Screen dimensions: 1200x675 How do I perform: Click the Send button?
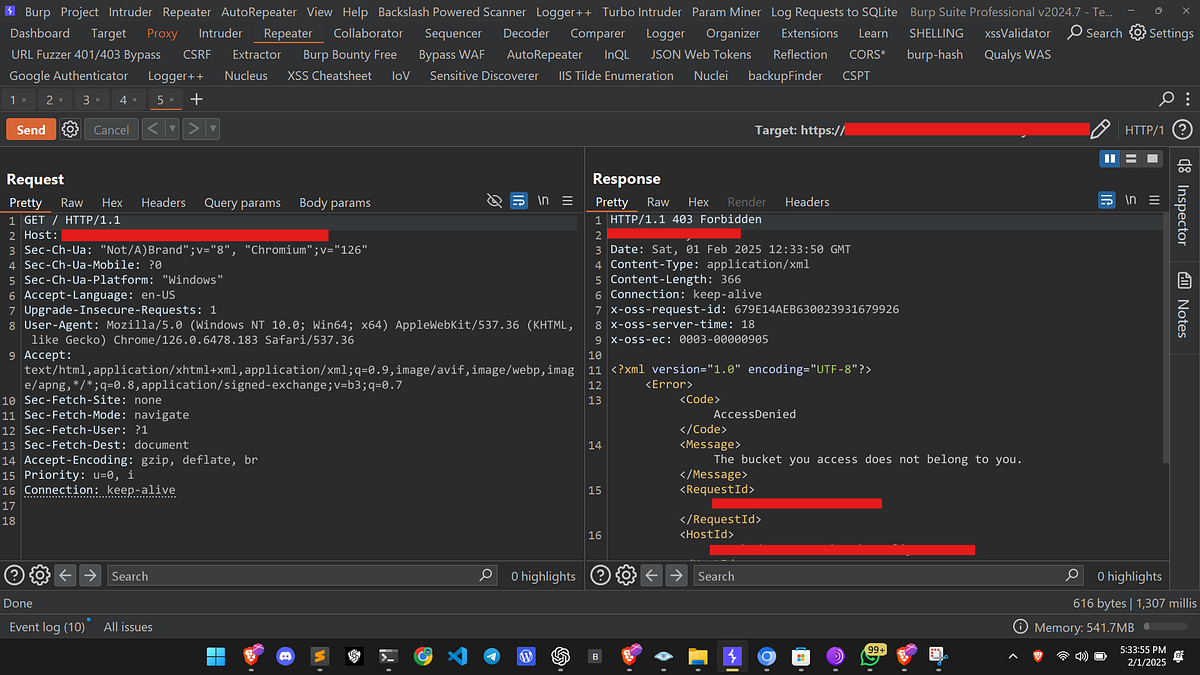coord(31,129)
